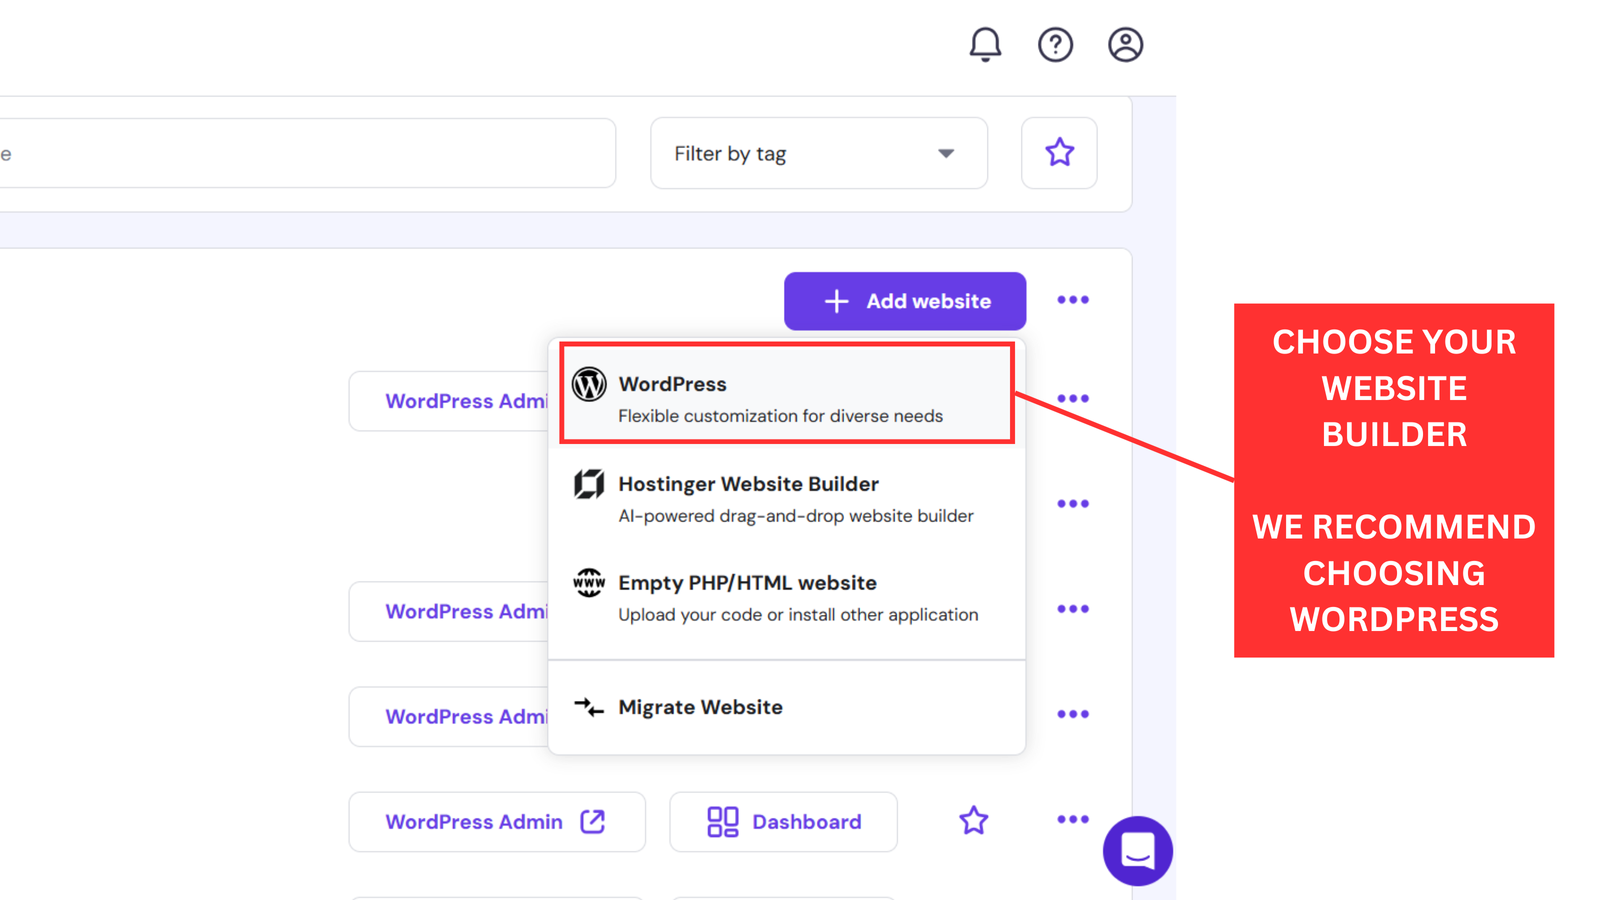The image size is (1600, 900).
Task: Click into the website search field
Action: tap(306, 153)
